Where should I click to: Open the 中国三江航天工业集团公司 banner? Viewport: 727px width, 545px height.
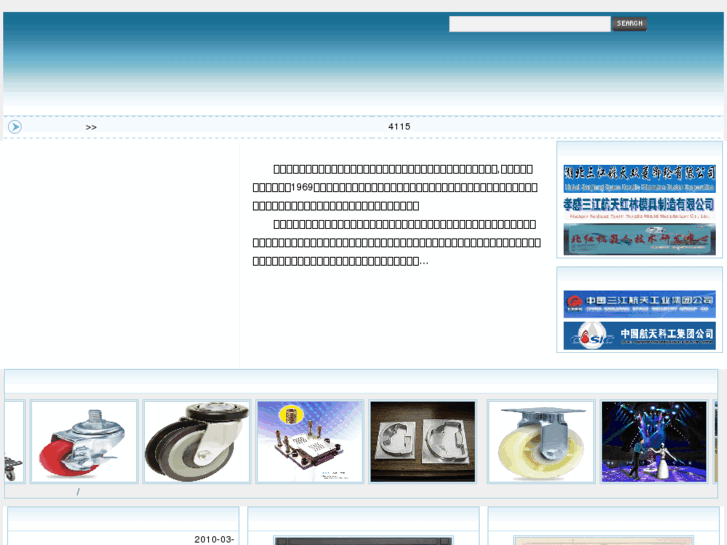click(x=639, y=304)
